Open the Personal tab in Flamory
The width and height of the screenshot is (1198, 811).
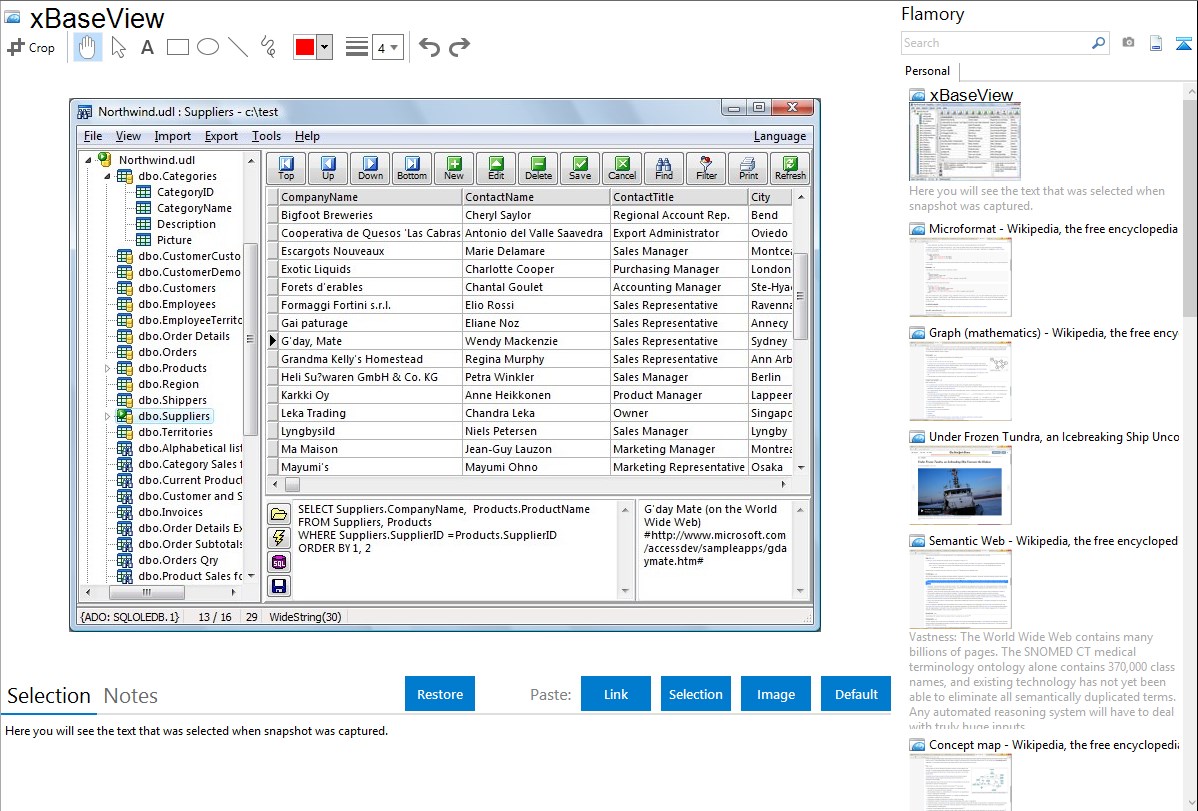tap(927, 71)
